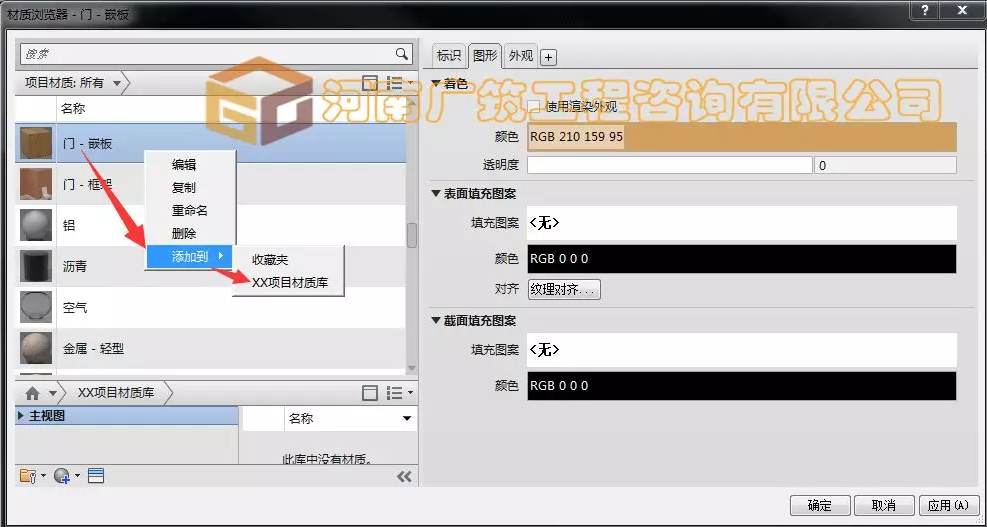Select 沥青 material name
This screenshot has height=527, width=987.
(x=74, y=266)
